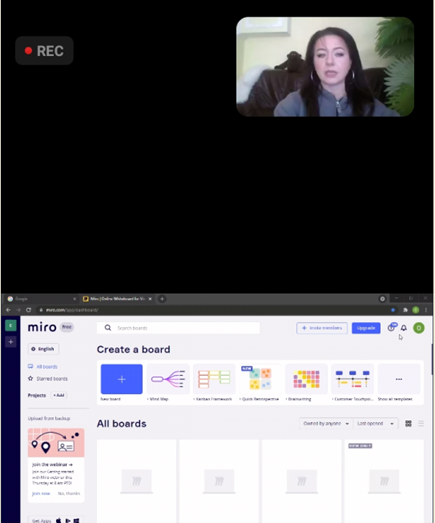Expand the Owned by anyone dropdown
The height and width of the screenshot is (523, 435).
pyautogui.click(x=326, y=423)
